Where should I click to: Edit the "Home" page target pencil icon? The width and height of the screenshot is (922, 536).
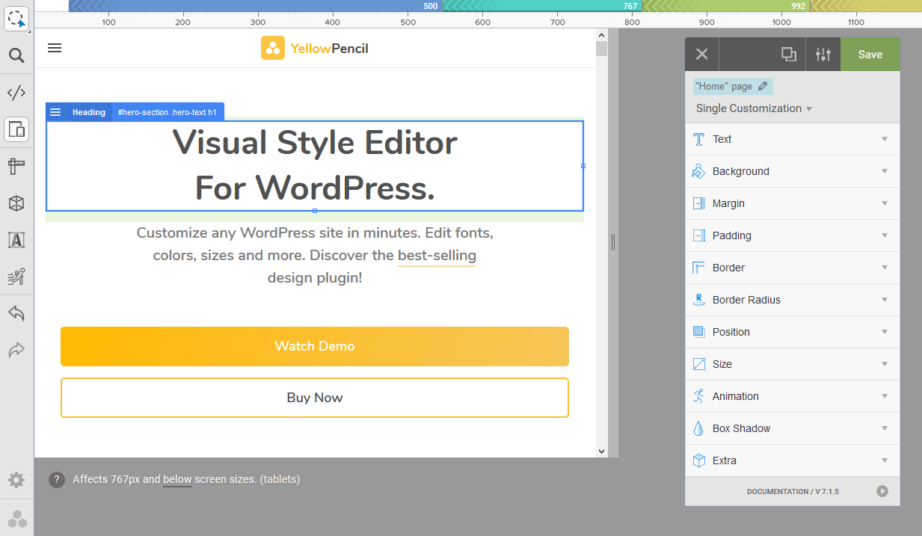coord(763,86)
